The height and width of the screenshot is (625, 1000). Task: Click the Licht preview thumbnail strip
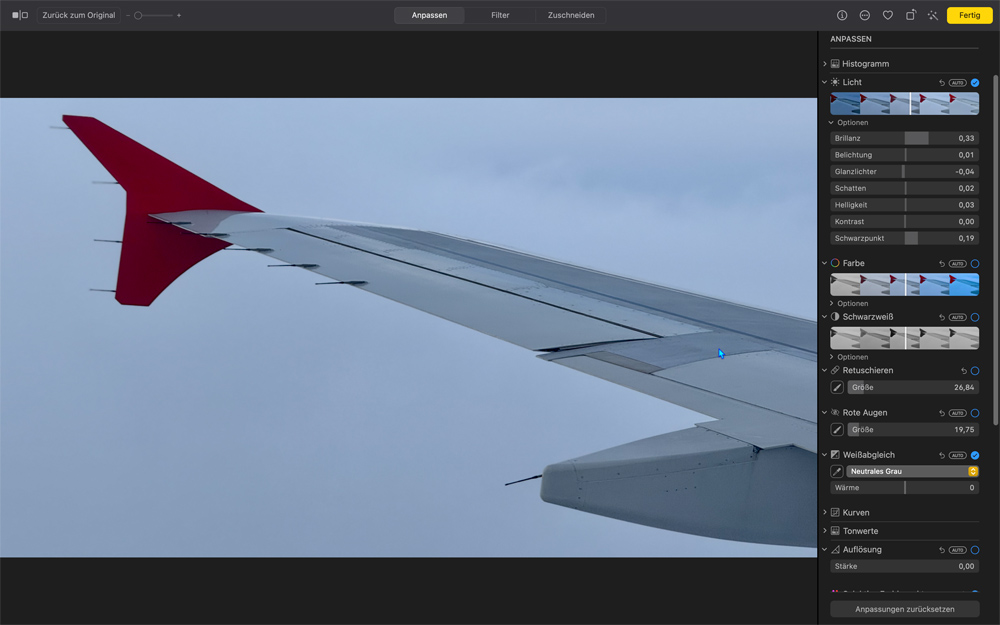(904, 104)
